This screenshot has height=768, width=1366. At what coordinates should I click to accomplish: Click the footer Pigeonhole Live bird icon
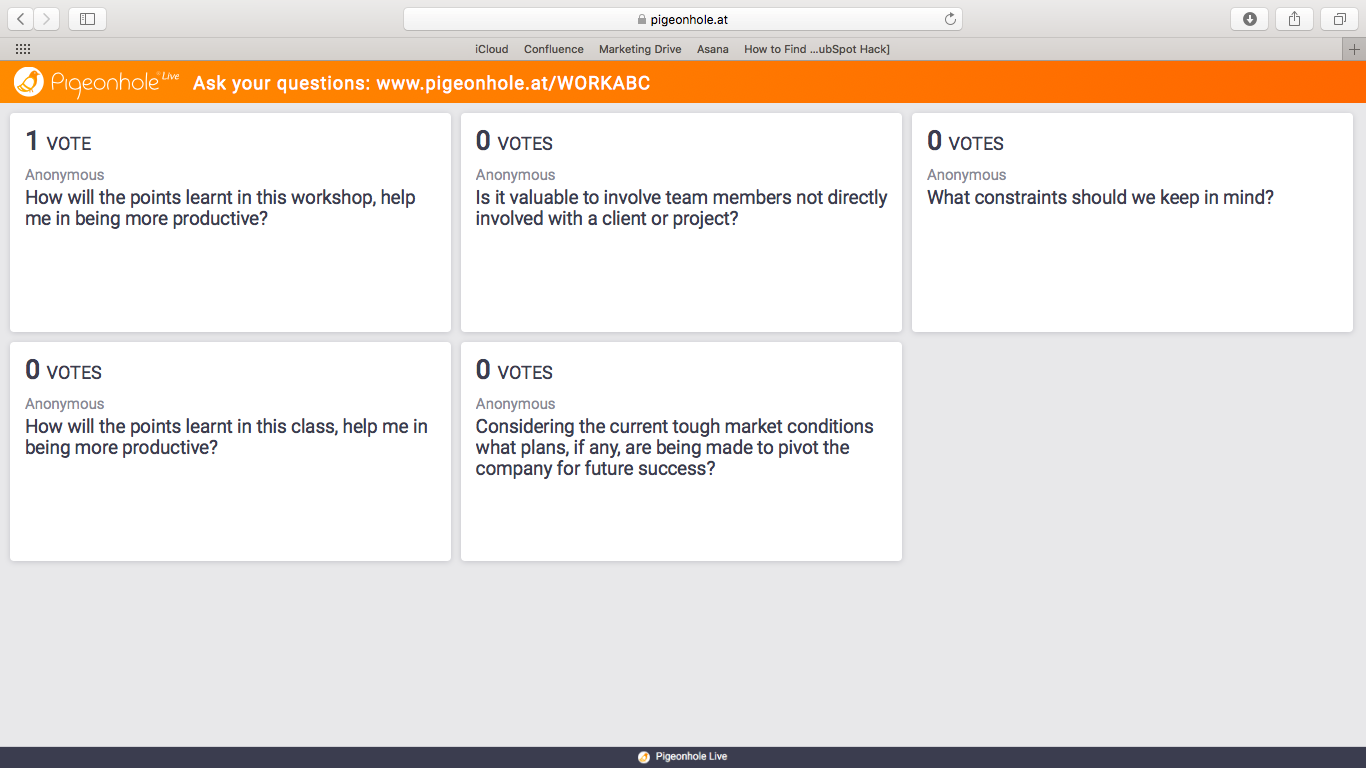[644, 757]
